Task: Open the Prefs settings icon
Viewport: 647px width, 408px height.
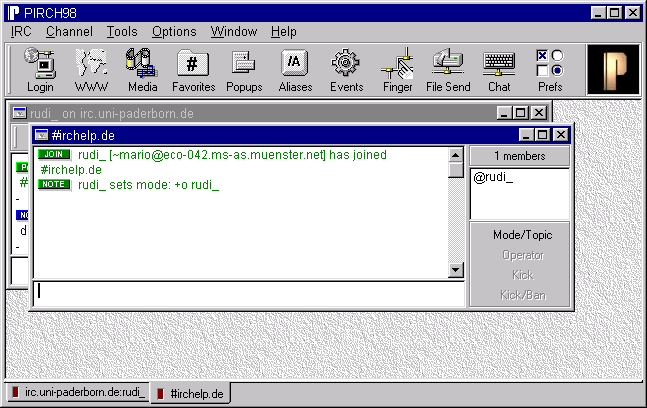Action: (550, 70)
